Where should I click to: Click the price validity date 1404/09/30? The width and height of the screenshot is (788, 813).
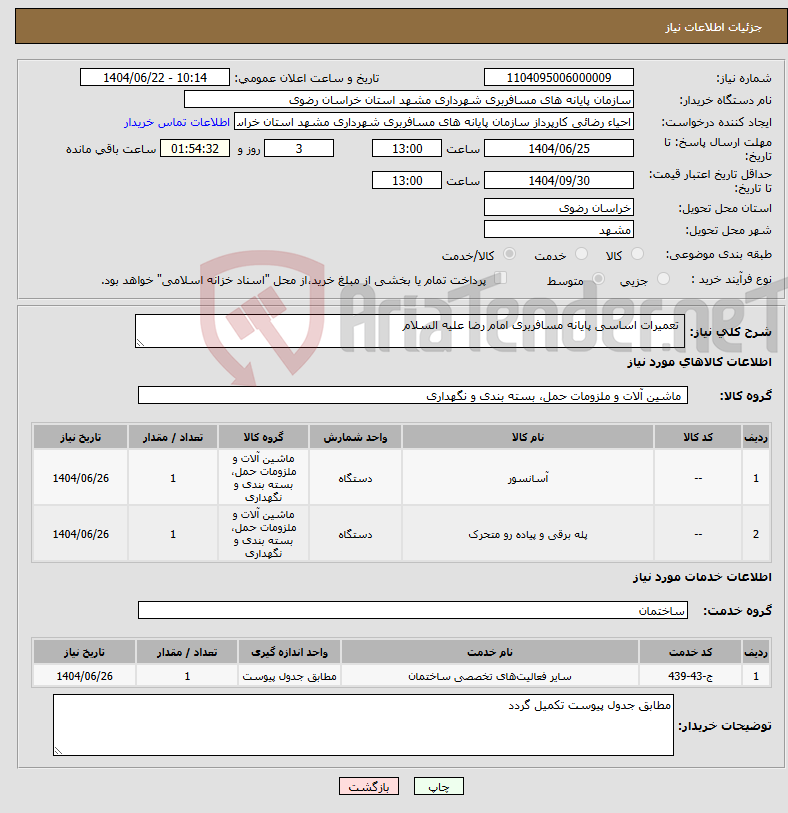pyautogui.click(x=558, y=180)
